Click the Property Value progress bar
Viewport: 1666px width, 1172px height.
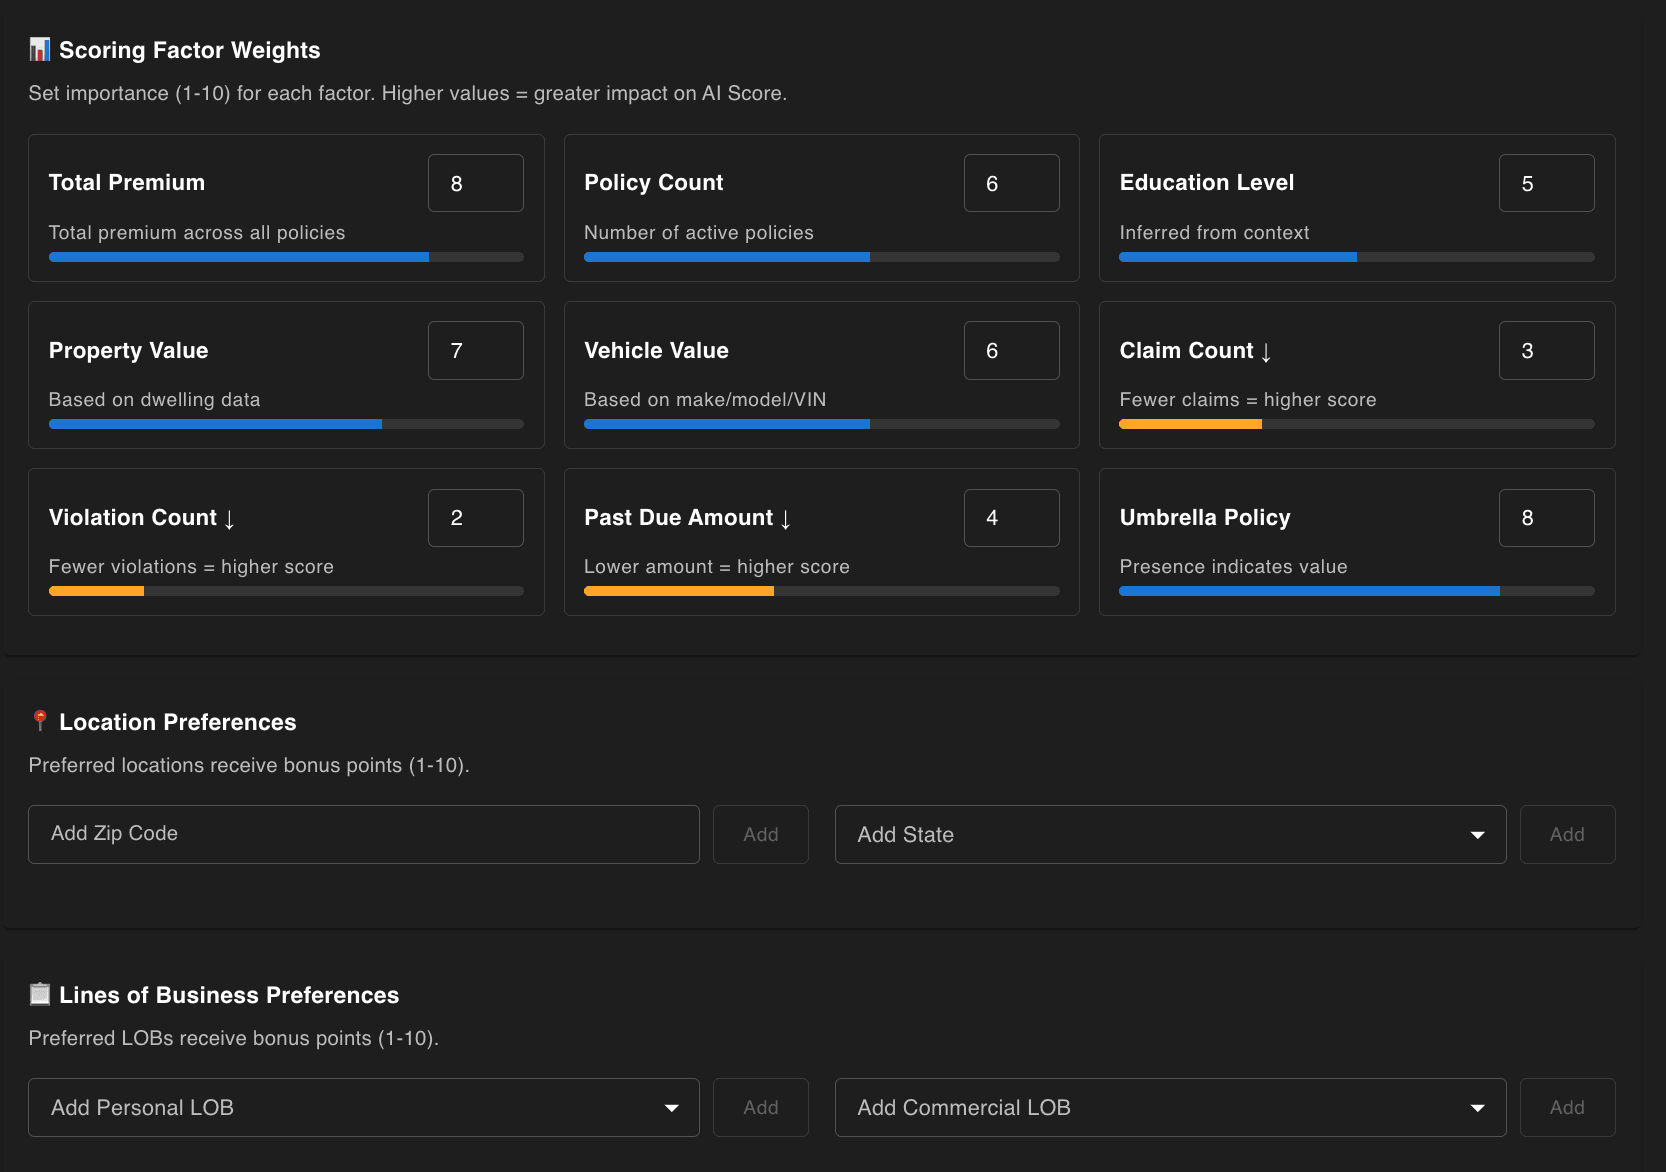(286, 424)
